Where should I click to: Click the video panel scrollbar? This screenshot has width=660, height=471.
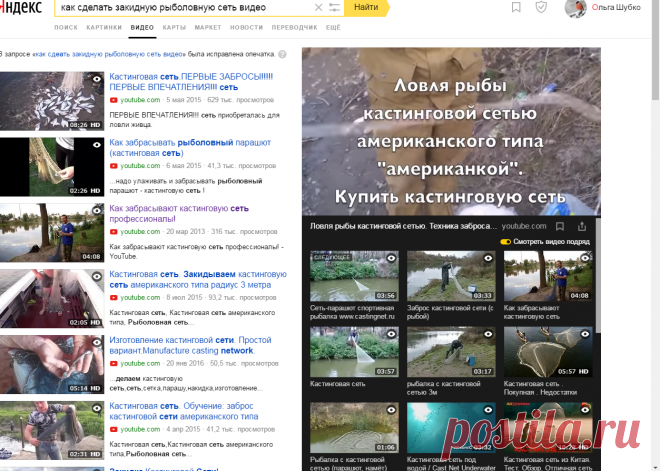pos(598,276)
